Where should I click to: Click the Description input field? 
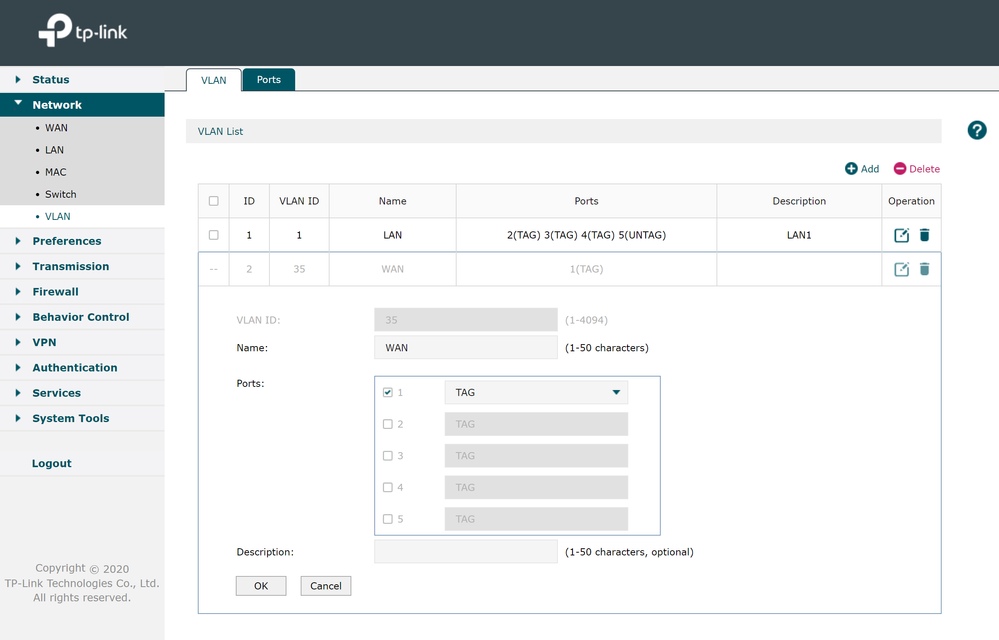coord(465,552)
